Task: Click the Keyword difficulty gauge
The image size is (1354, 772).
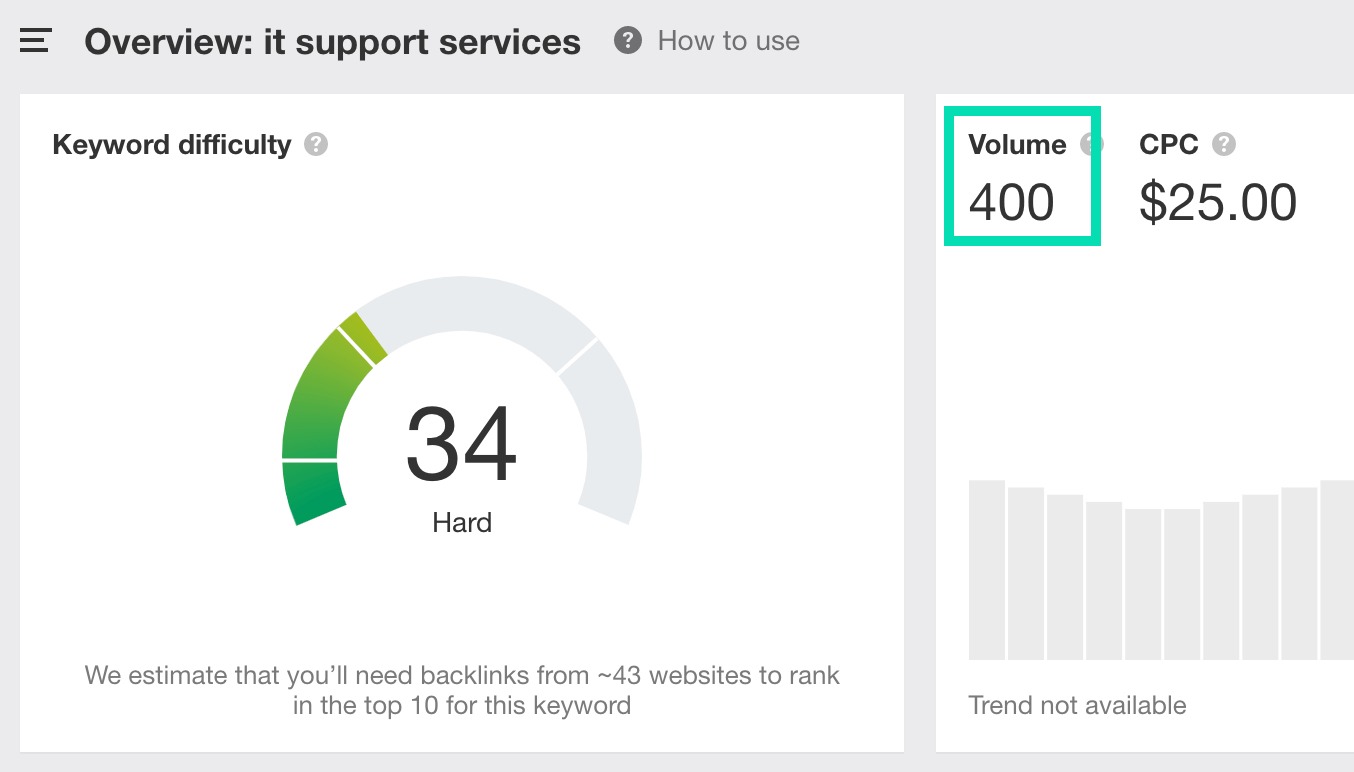Action: (x=462, y=400)
